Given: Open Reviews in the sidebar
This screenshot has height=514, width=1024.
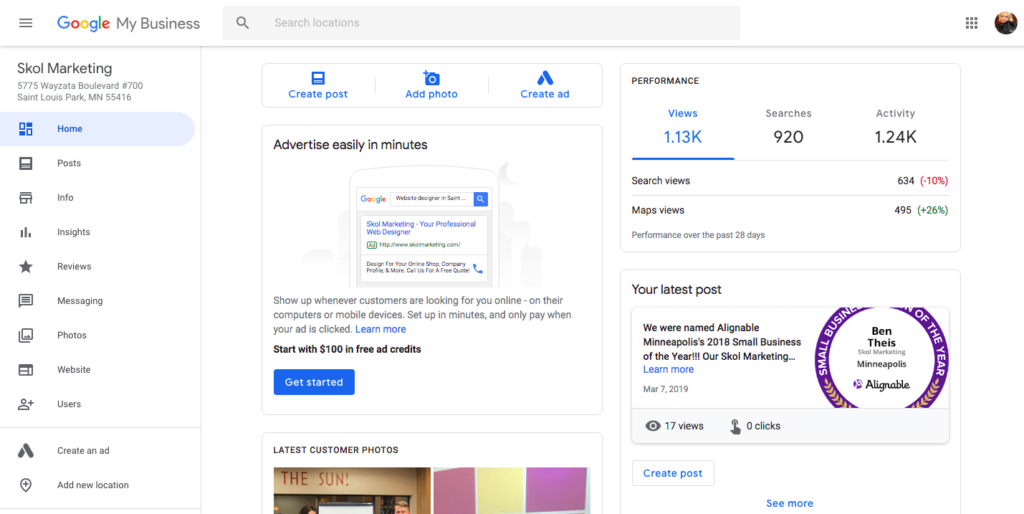Looking at the screenshot, I should (x=97, y=266).
